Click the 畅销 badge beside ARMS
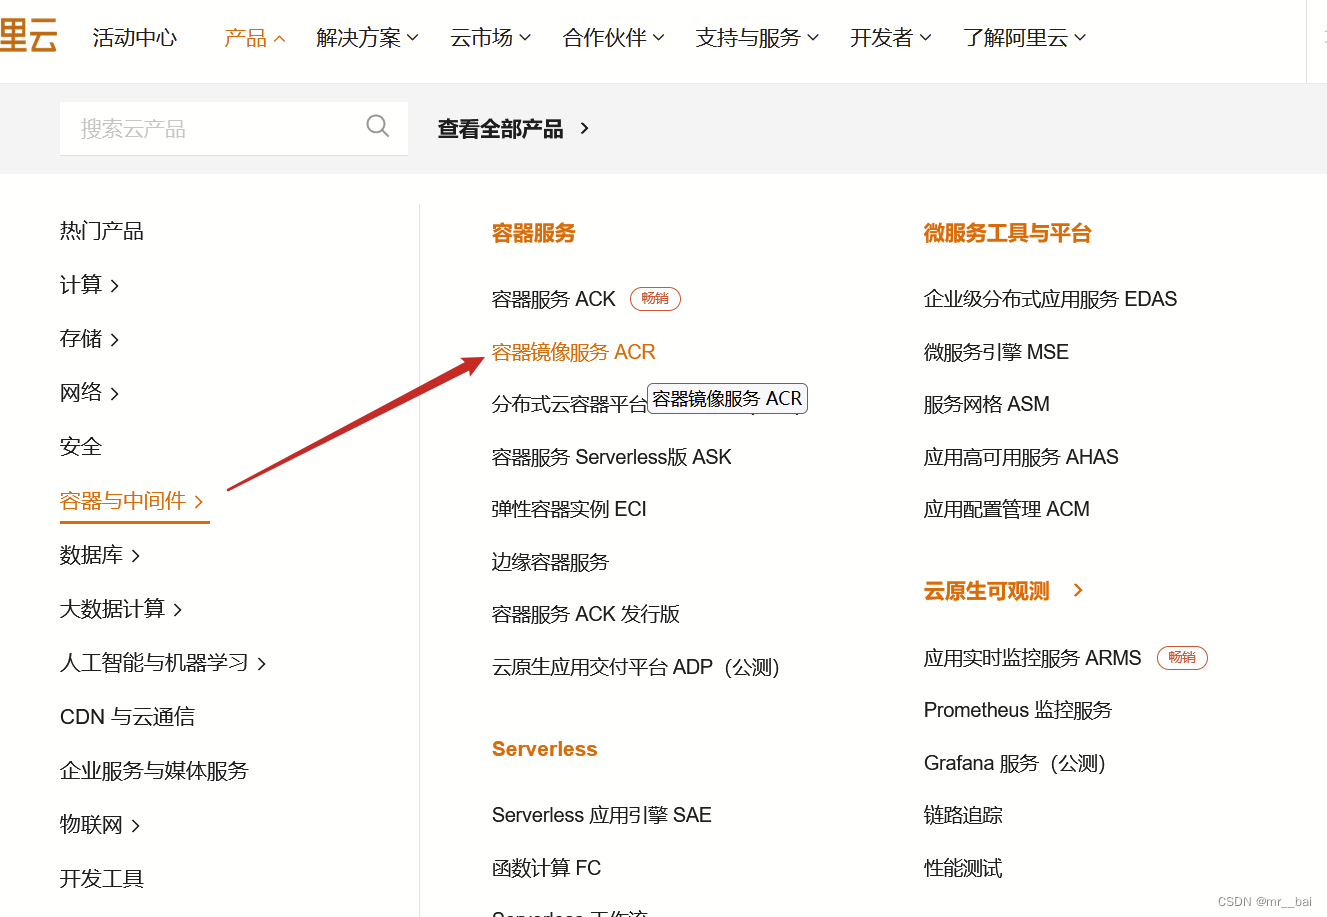Image resolution: width=1327 pixels, height=917 pixels. click(x=1182, y=658)
